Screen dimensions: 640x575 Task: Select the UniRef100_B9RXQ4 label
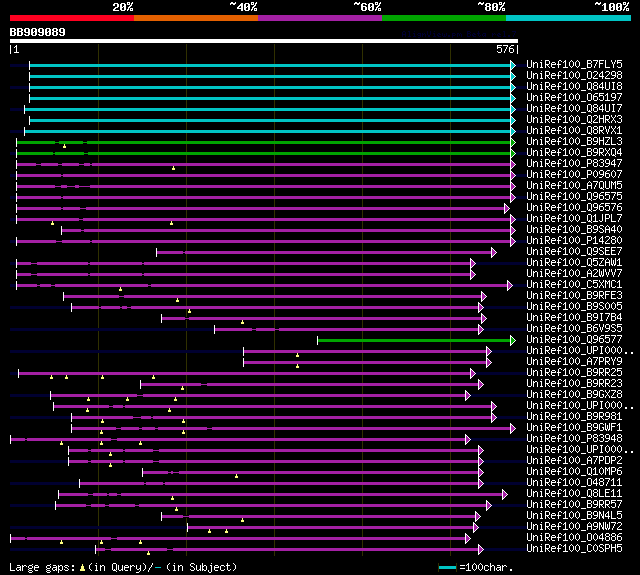tap(574, 153)
